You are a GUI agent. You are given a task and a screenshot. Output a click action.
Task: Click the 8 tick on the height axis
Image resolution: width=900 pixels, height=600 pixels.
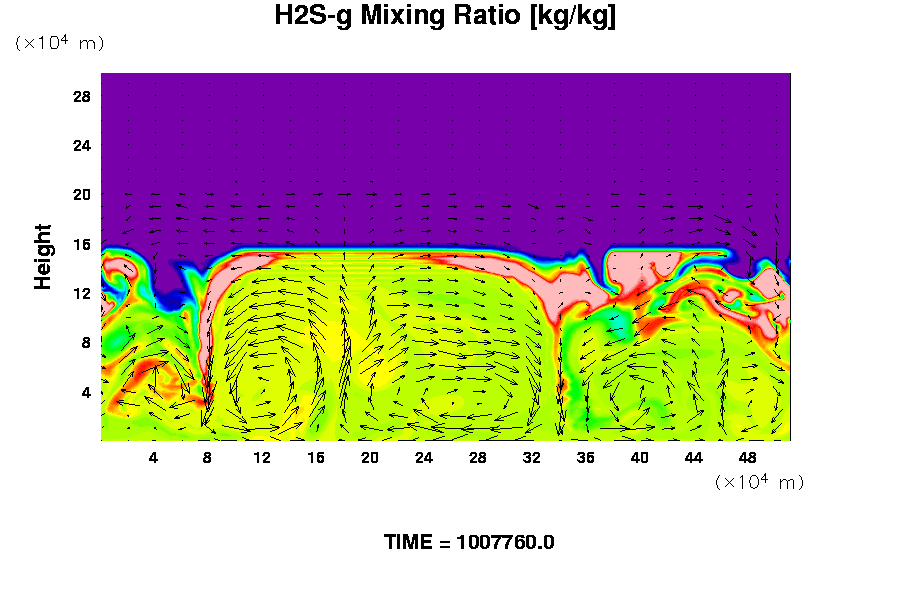[x=86, y=342]
